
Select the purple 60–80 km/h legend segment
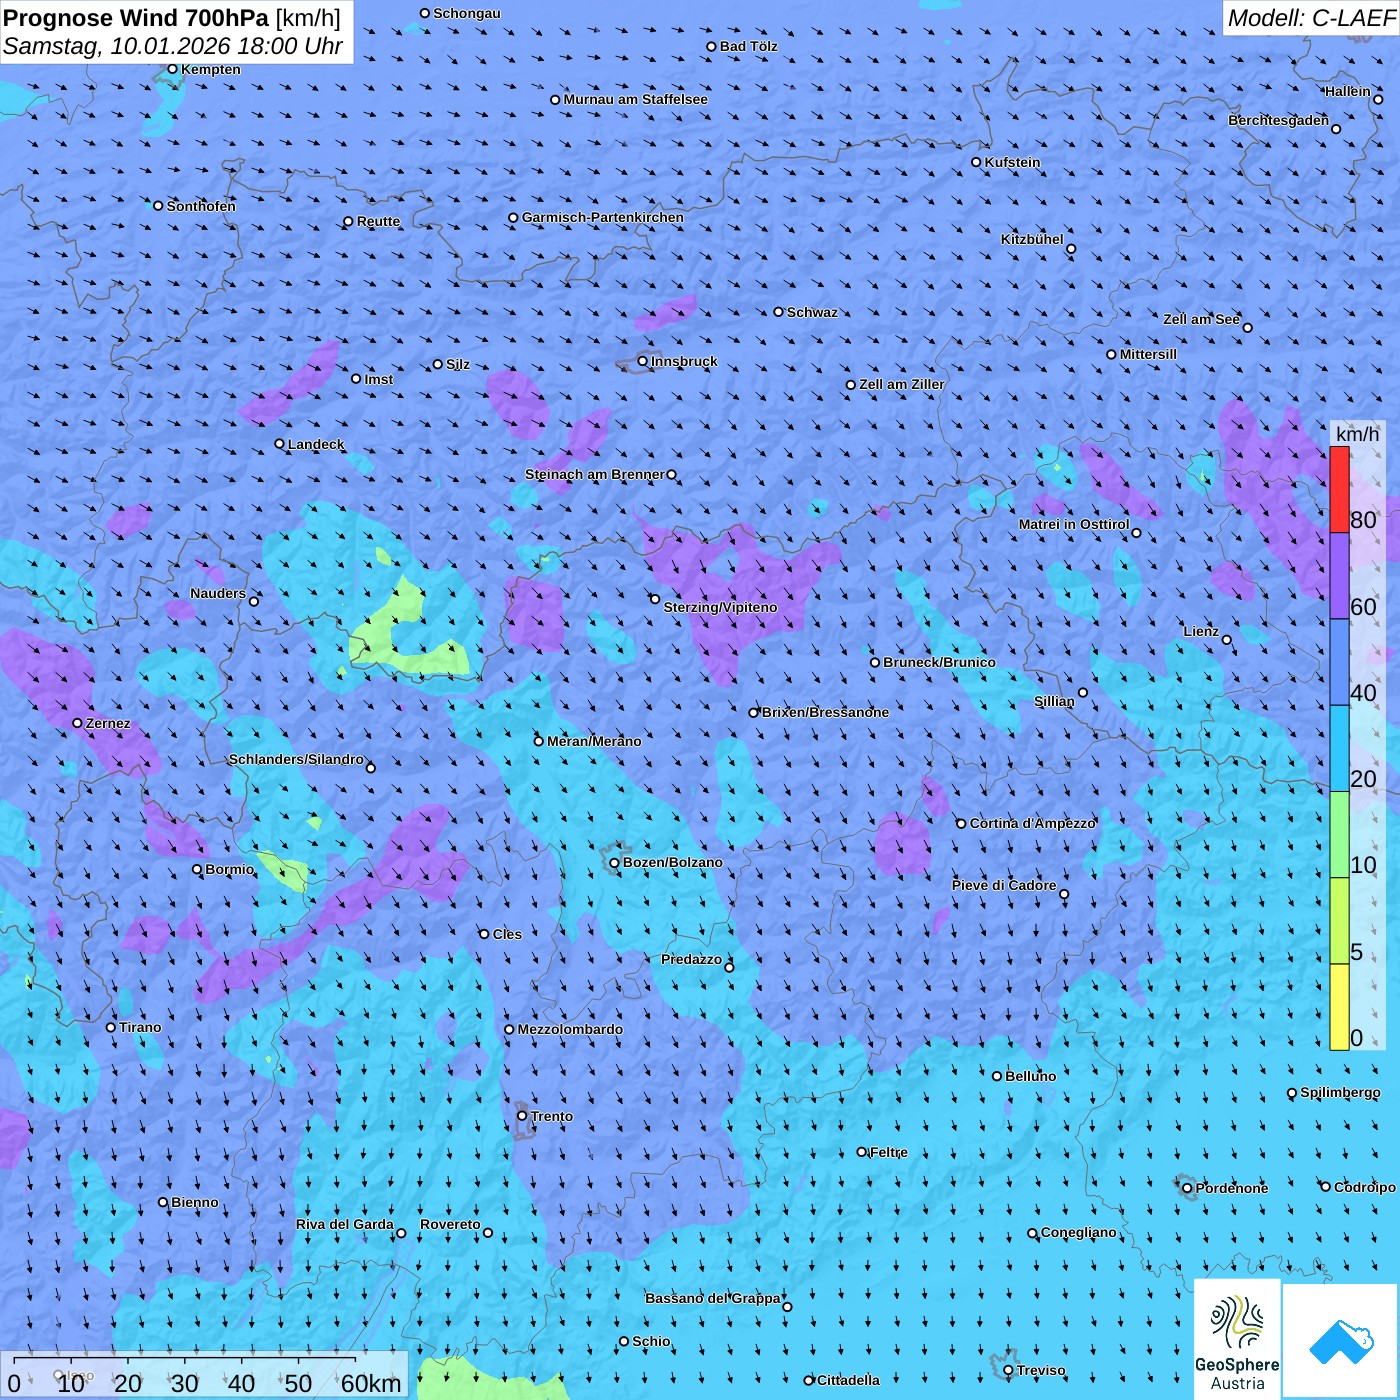tap(1339, 576)
